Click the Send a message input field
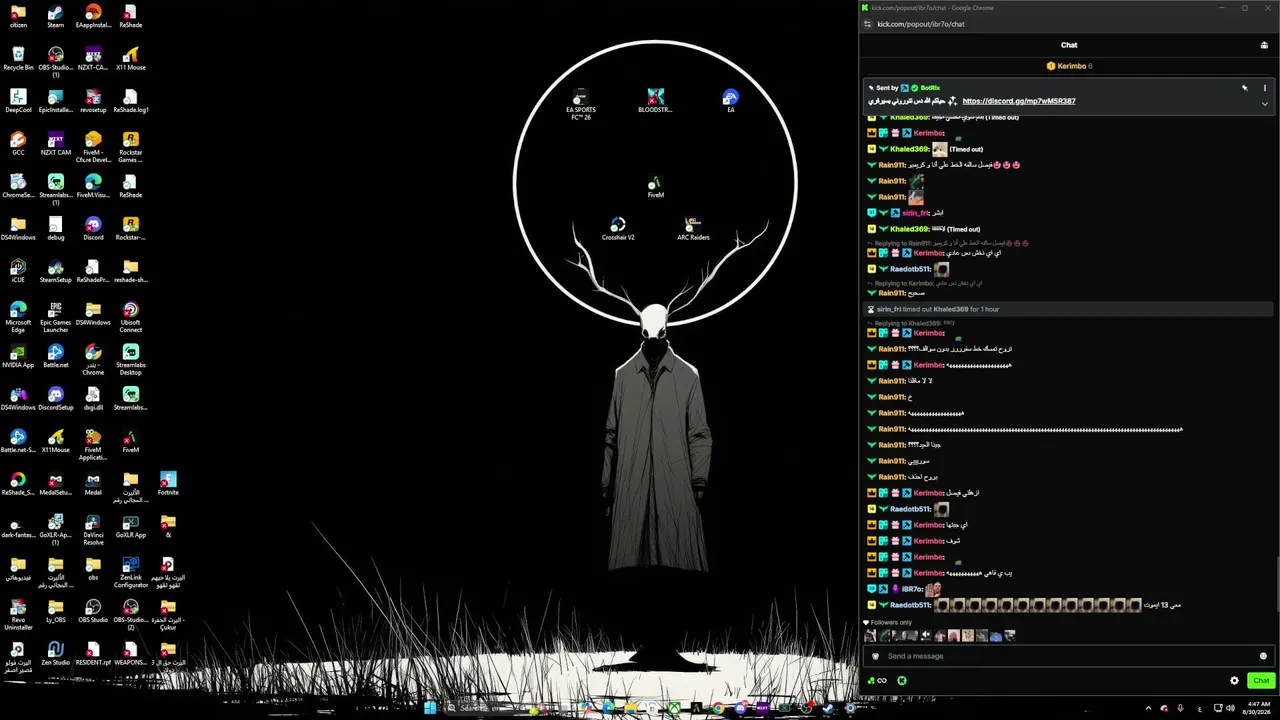Screen dimensions: 1280x720 [1067, 656]
